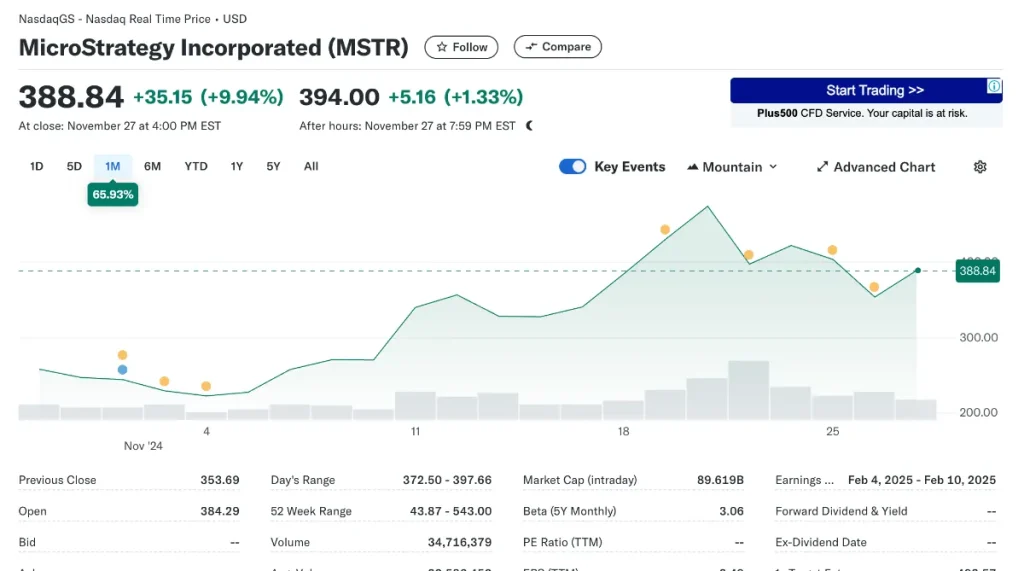Click the Follow star button
The height and width of the screenshot is (571, 1024).
click(x=461, y=47)
